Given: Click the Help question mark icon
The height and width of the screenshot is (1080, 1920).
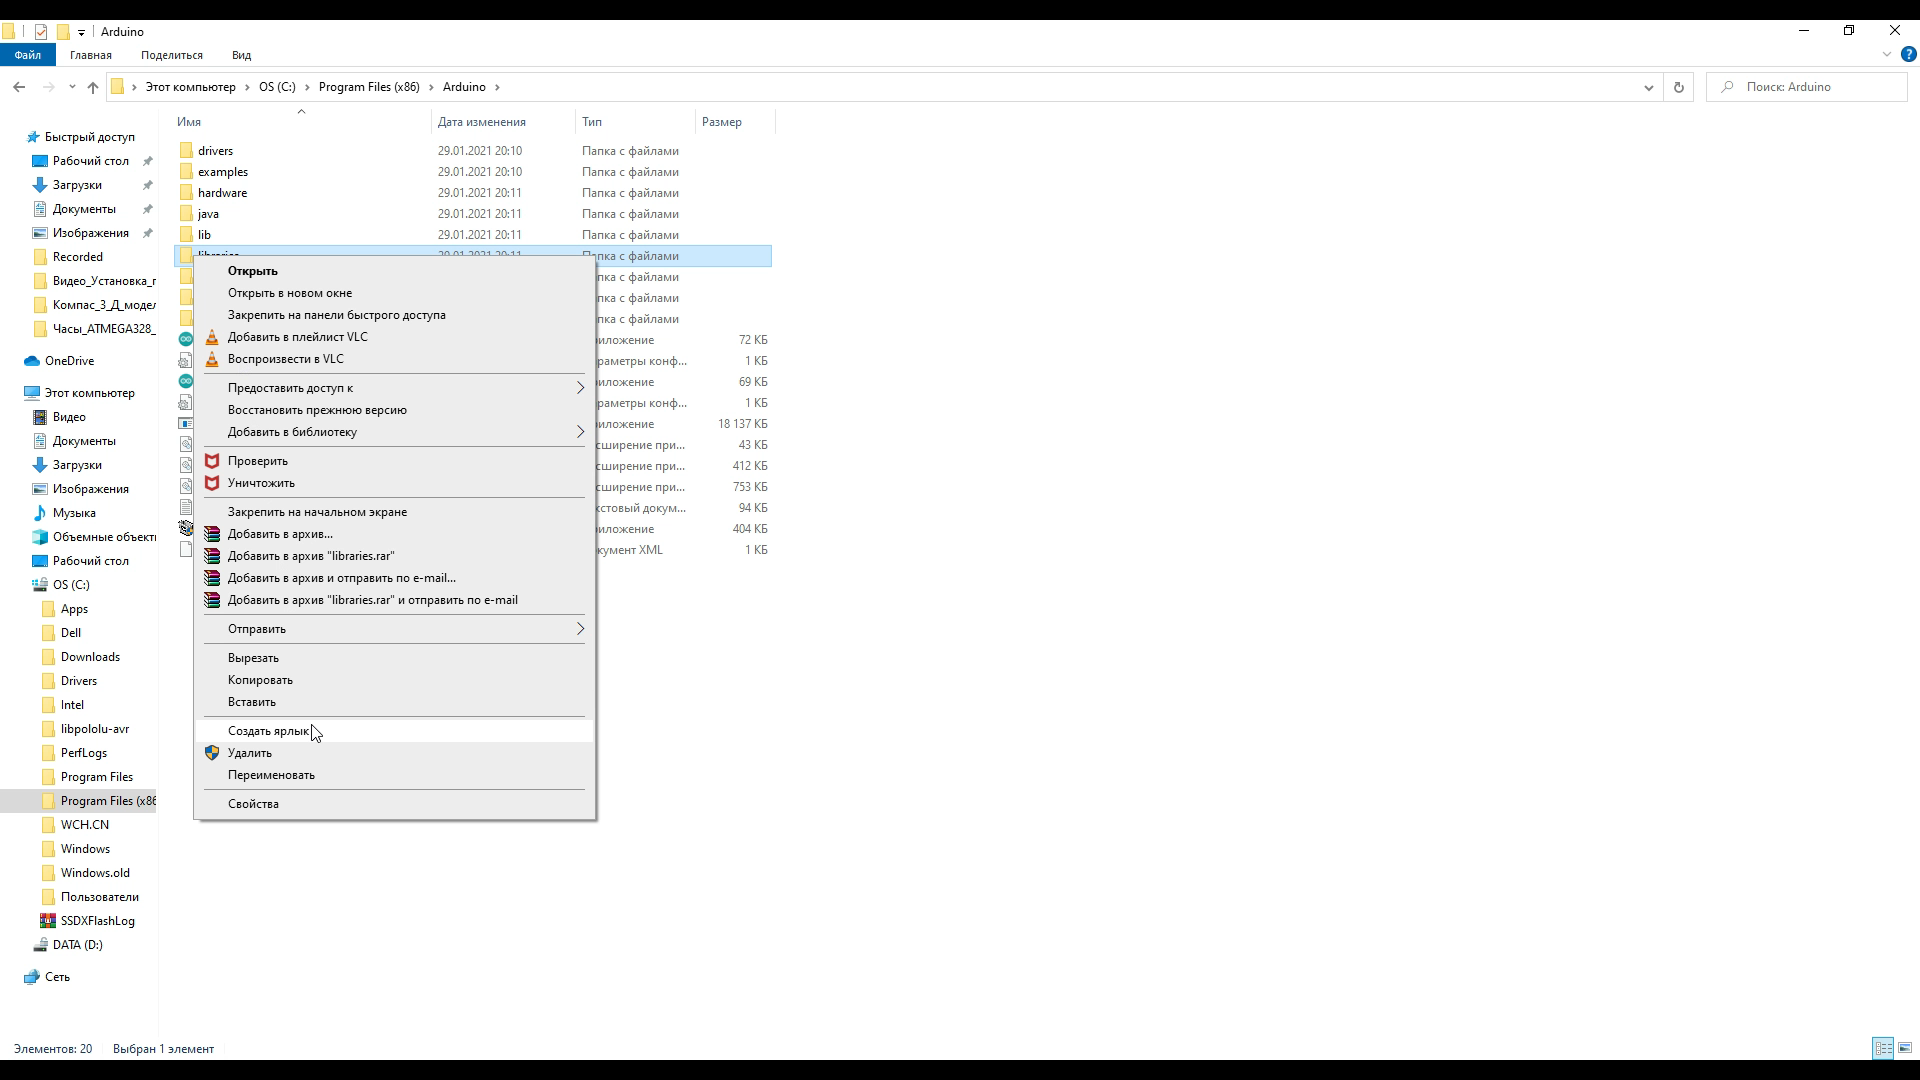Looking at the screenshot, I should coord(1908,55).
